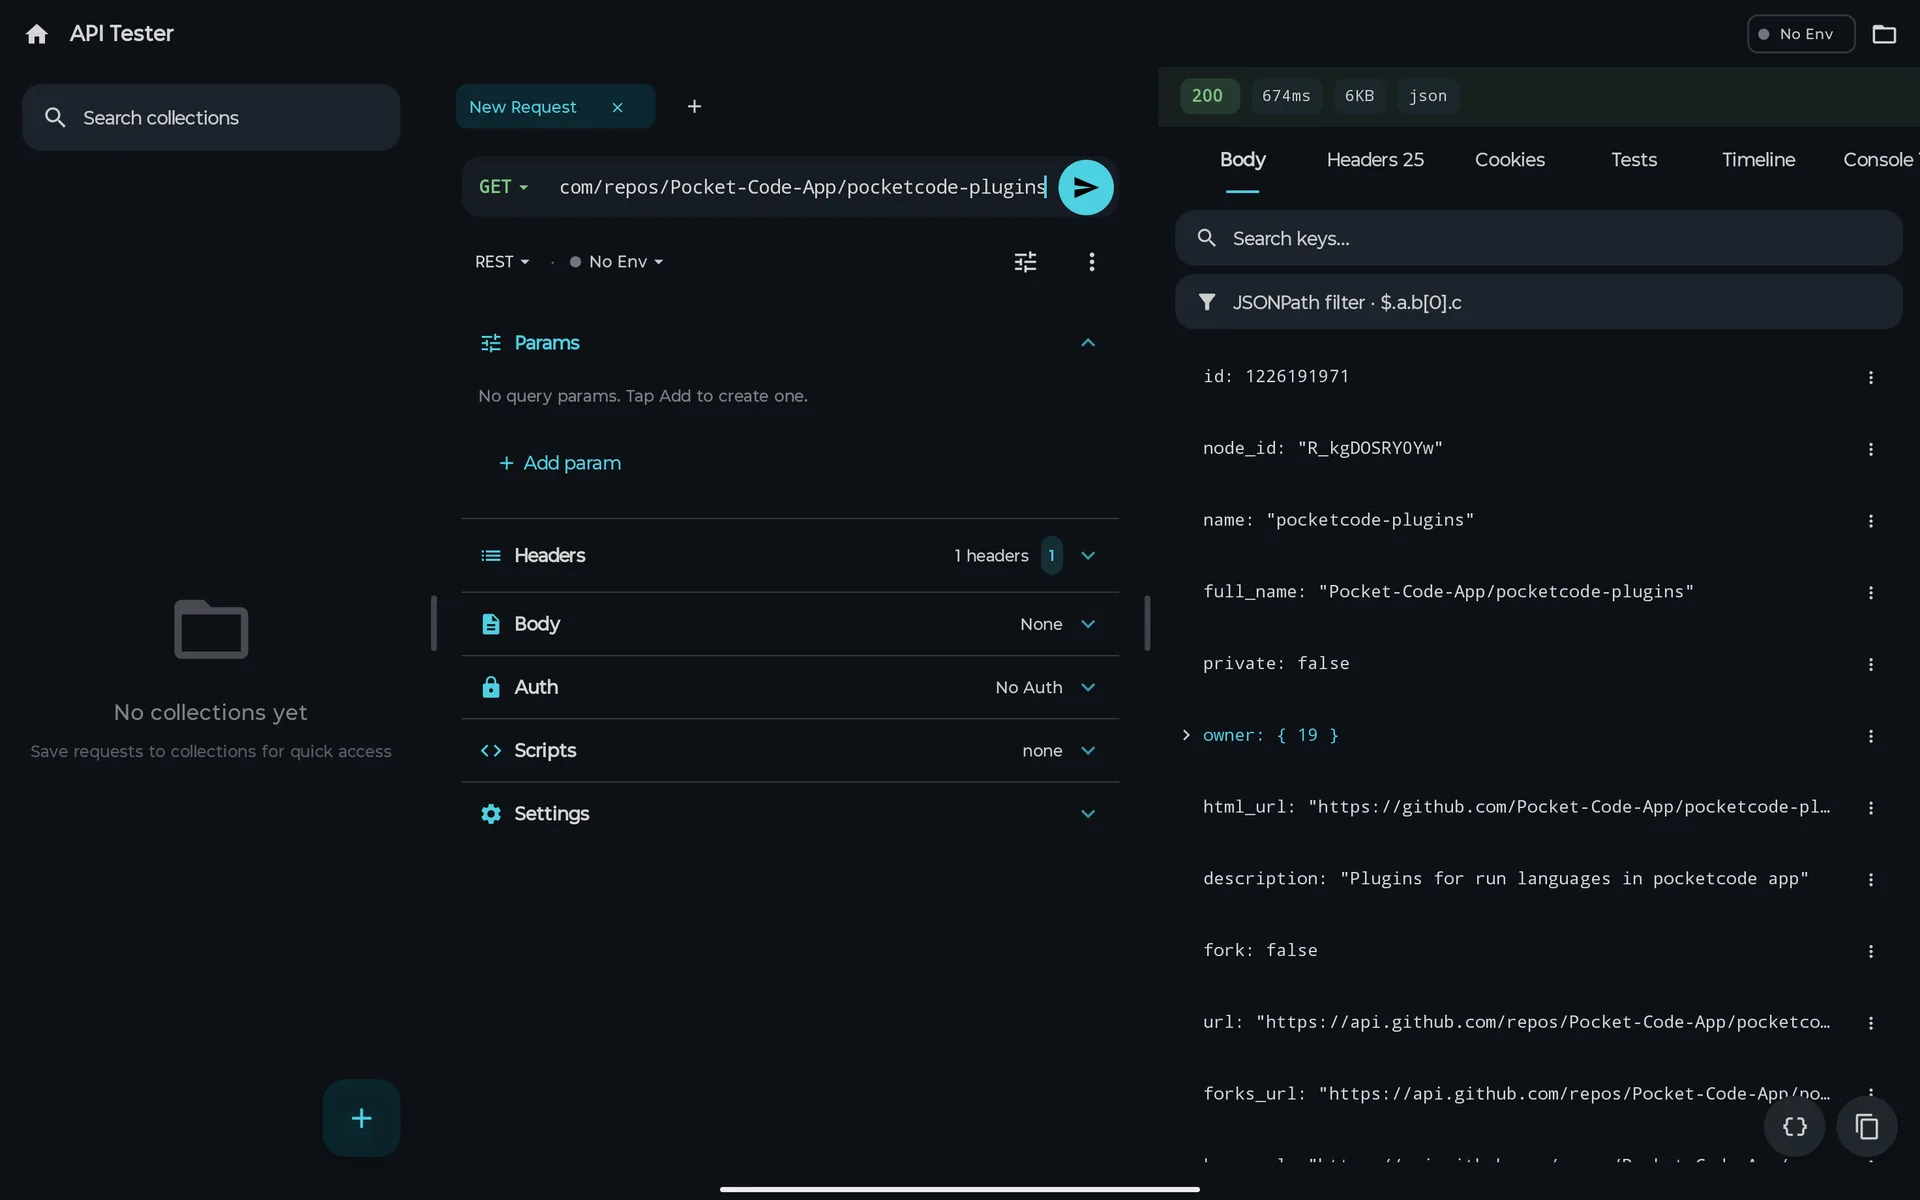Focus the Search keys field
This screenshot has width=1920, height=1200.
pyautogui.click(x=1538, y=238)
